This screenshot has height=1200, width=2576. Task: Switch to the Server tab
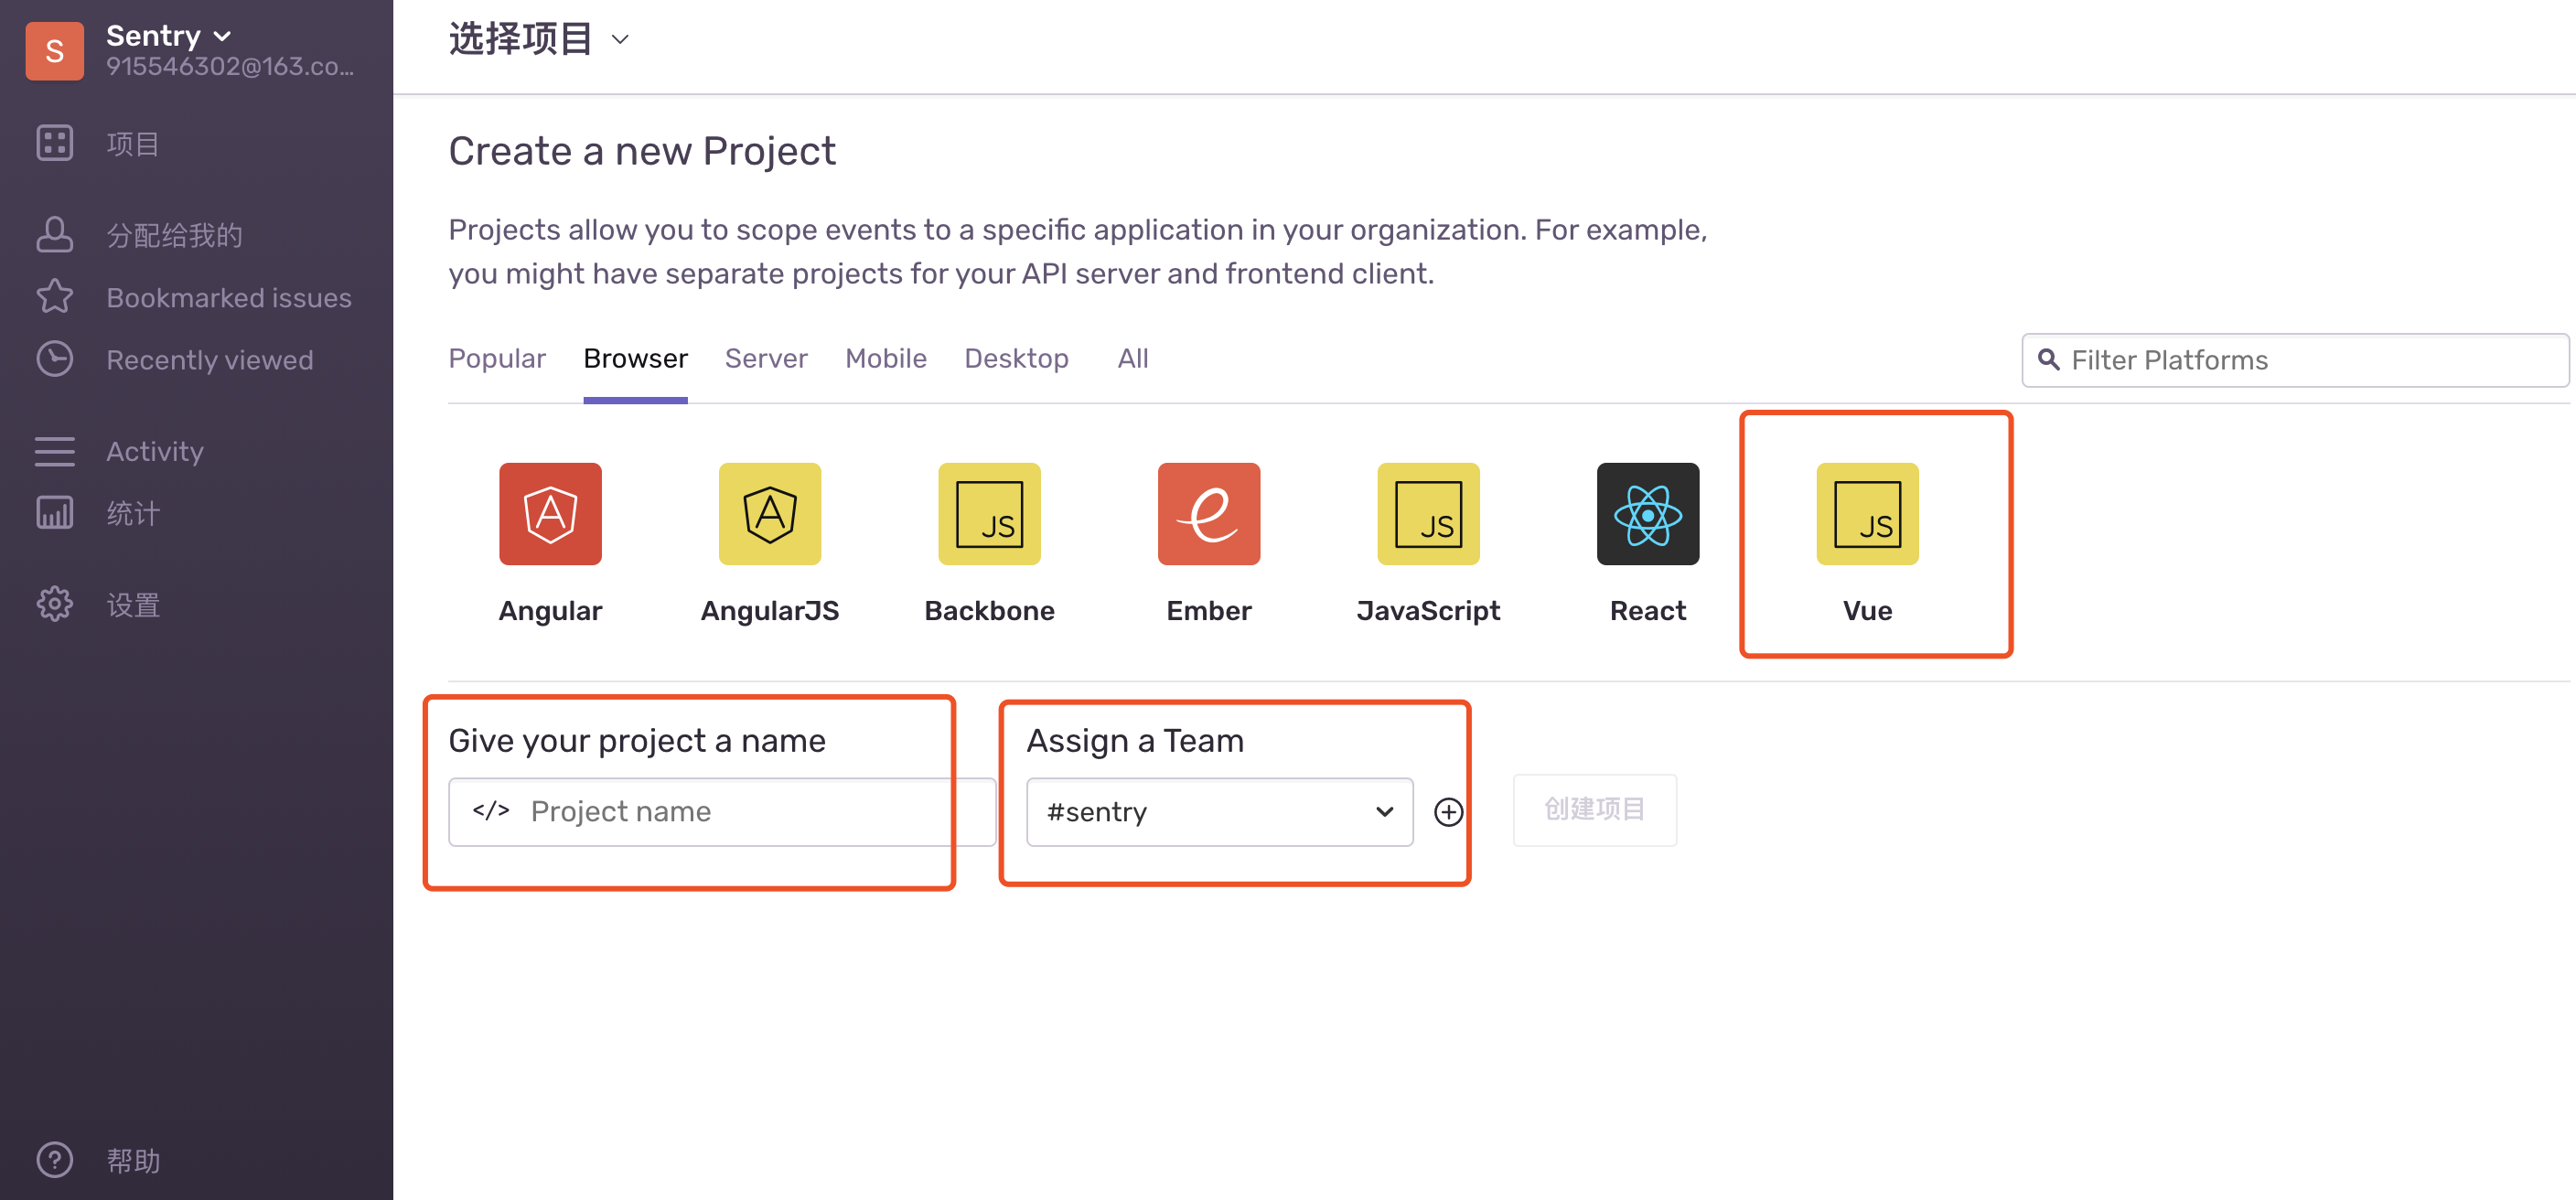click(766, 358)
